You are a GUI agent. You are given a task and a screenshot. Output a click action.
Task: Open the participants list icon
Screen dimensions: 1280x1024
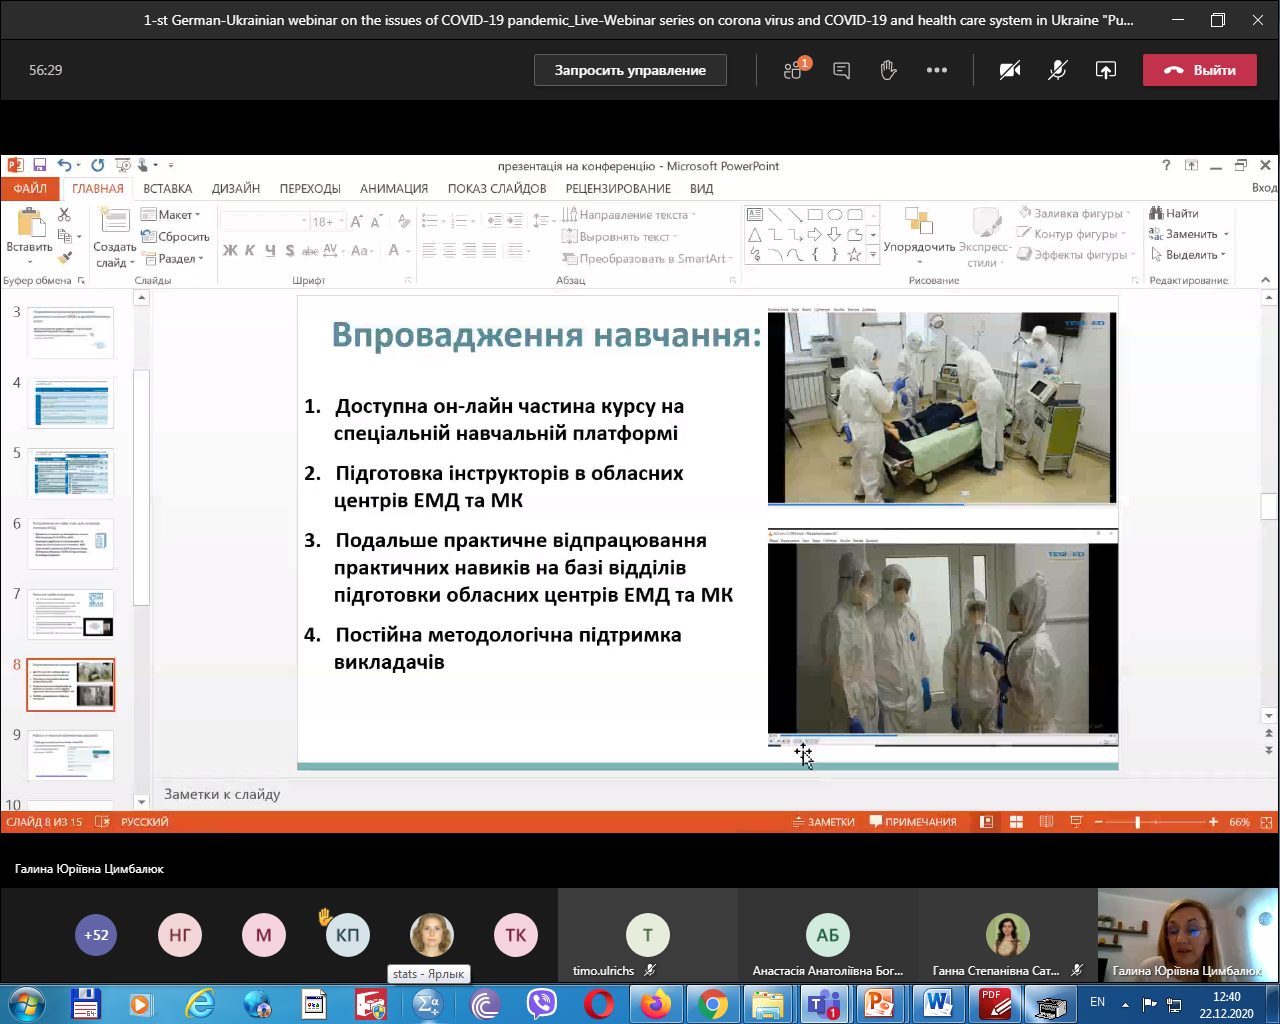click(x=795, y=70)
